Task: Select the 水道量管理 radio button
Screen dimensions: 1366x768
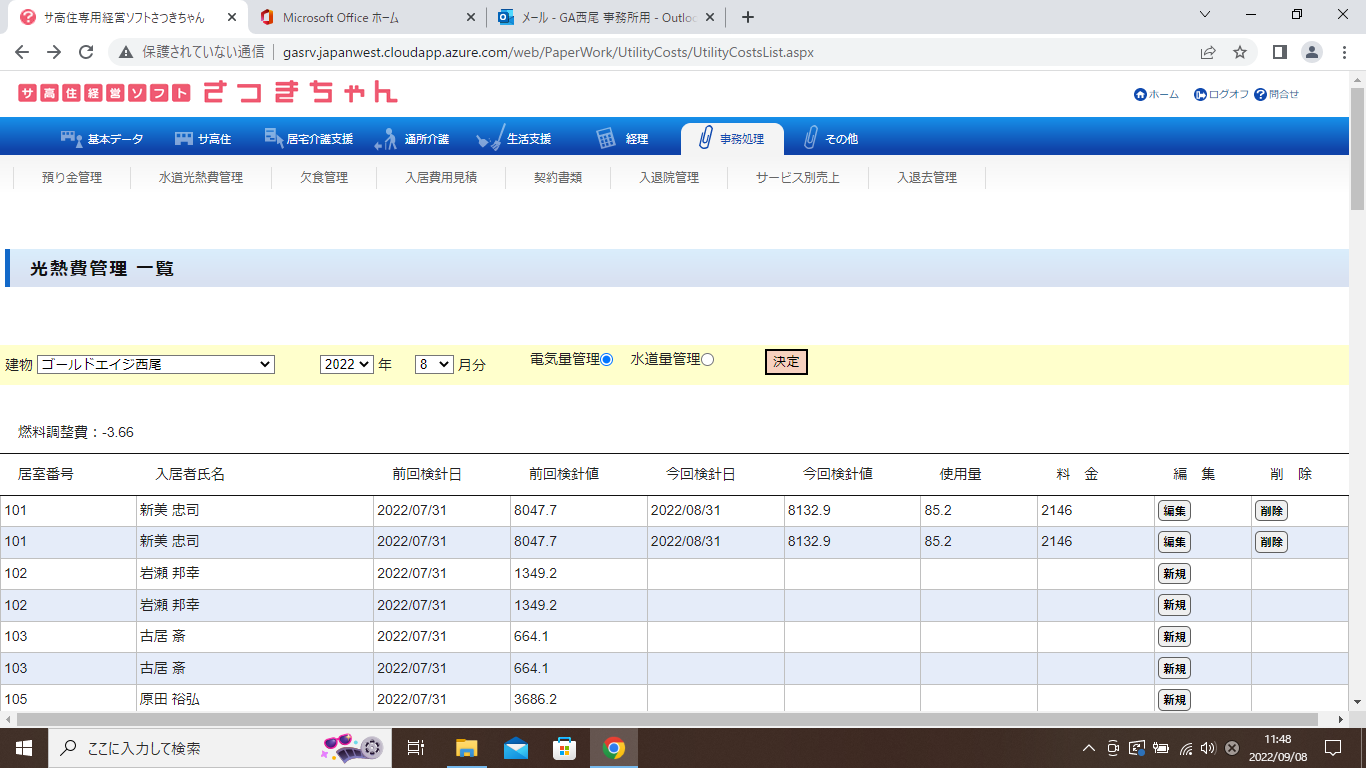Action: [x=708, y=360]
